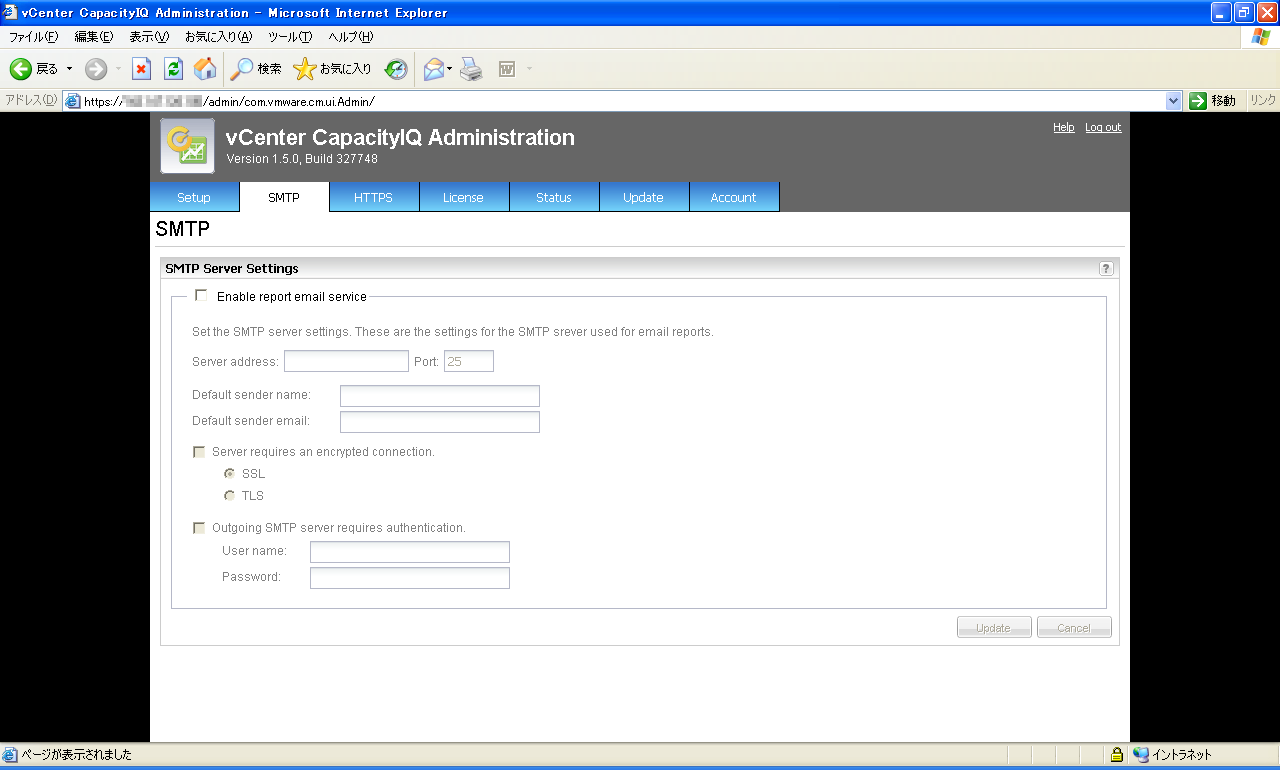Select the SSL radio button
1280x770 pixels.
coord(229,473)
